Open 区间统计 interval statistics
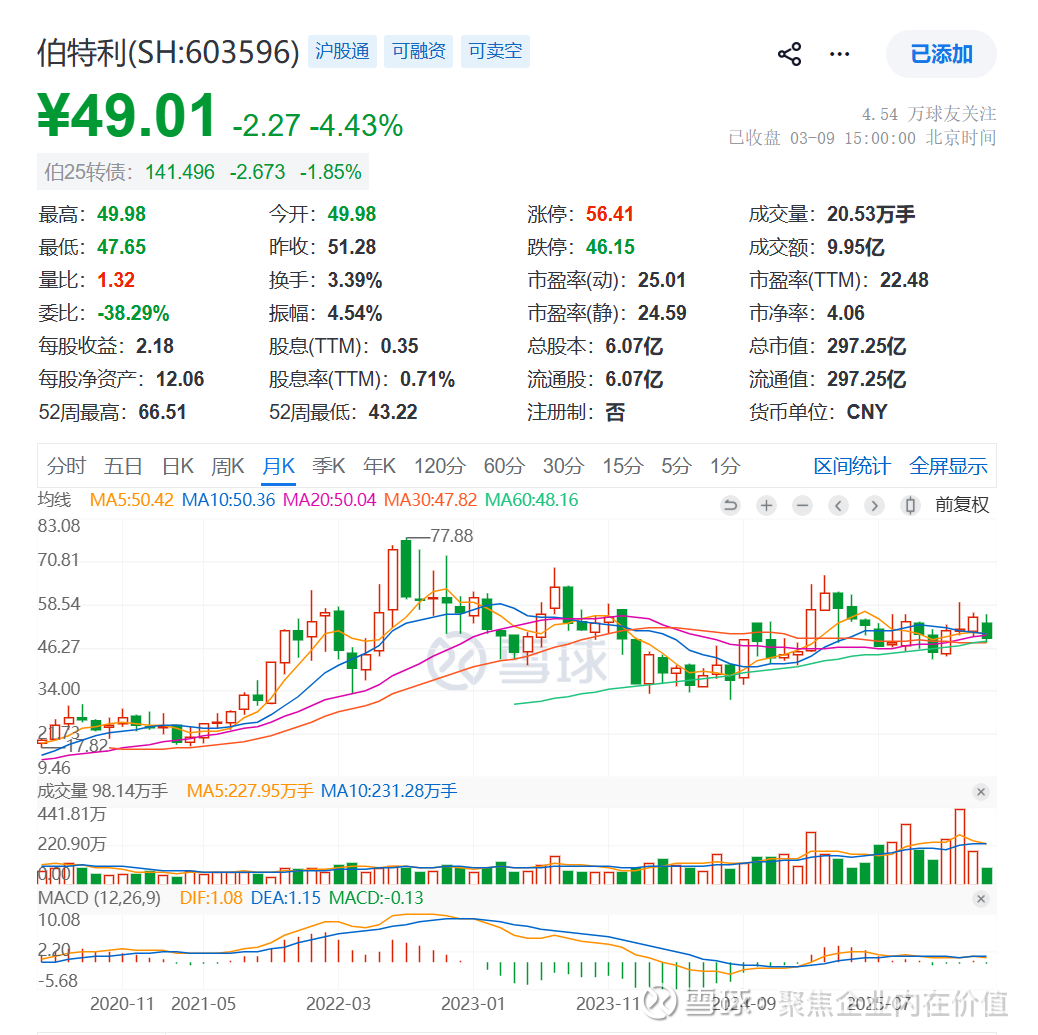Screen dimensions: 1038x1035 pyautogui.click(x=852, y=466)
